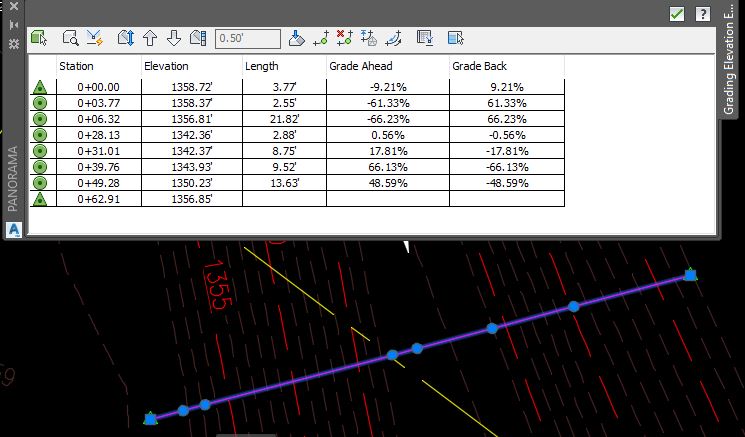Select grade ahead cell -9.21%

click(388, 87)
